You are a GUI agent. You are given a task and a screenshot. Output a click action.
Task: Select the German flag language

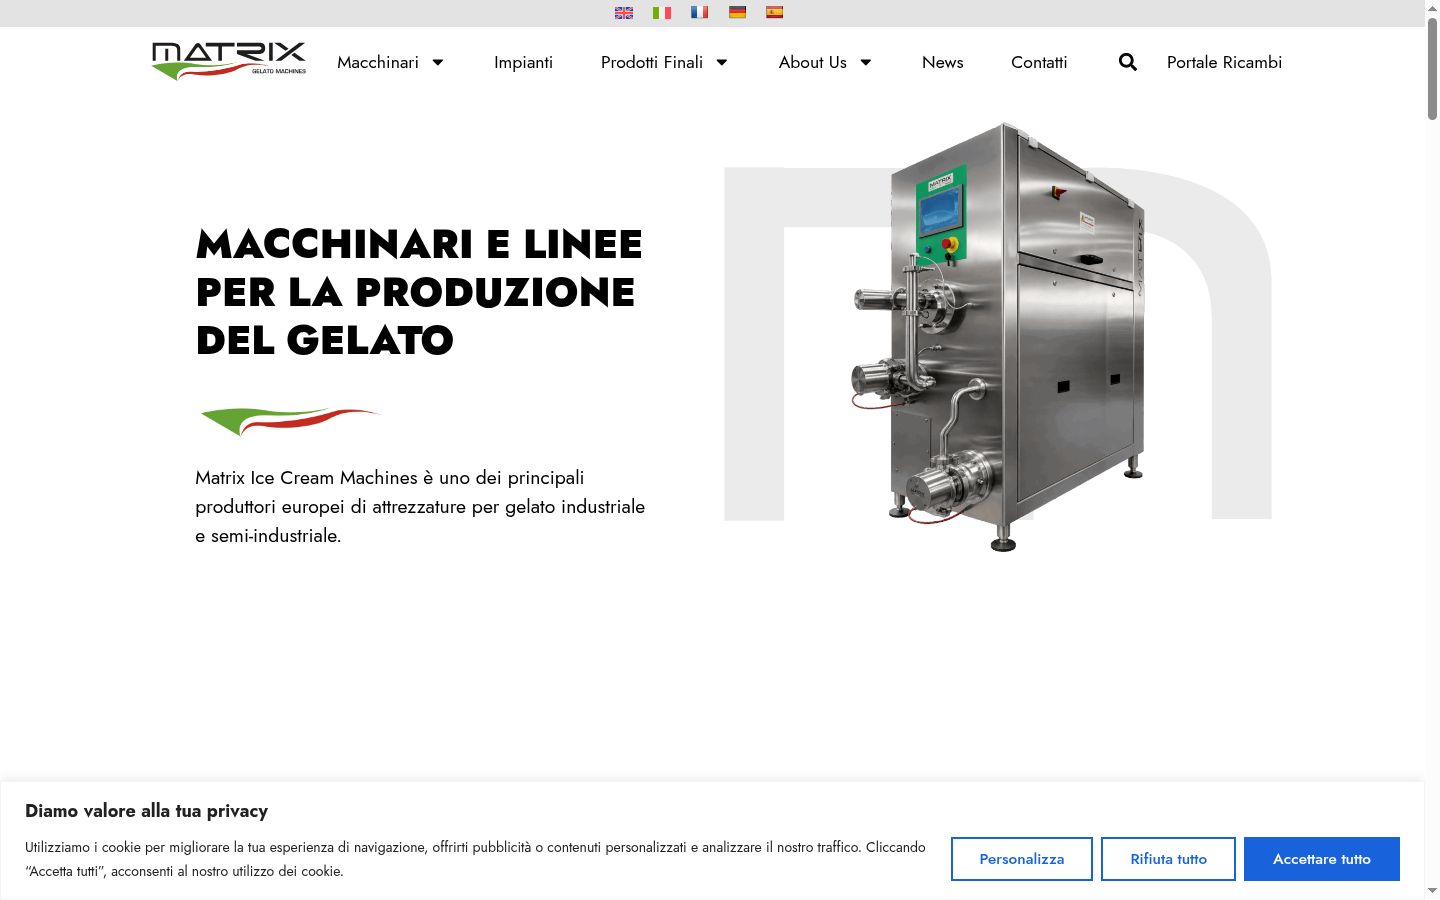737,13
